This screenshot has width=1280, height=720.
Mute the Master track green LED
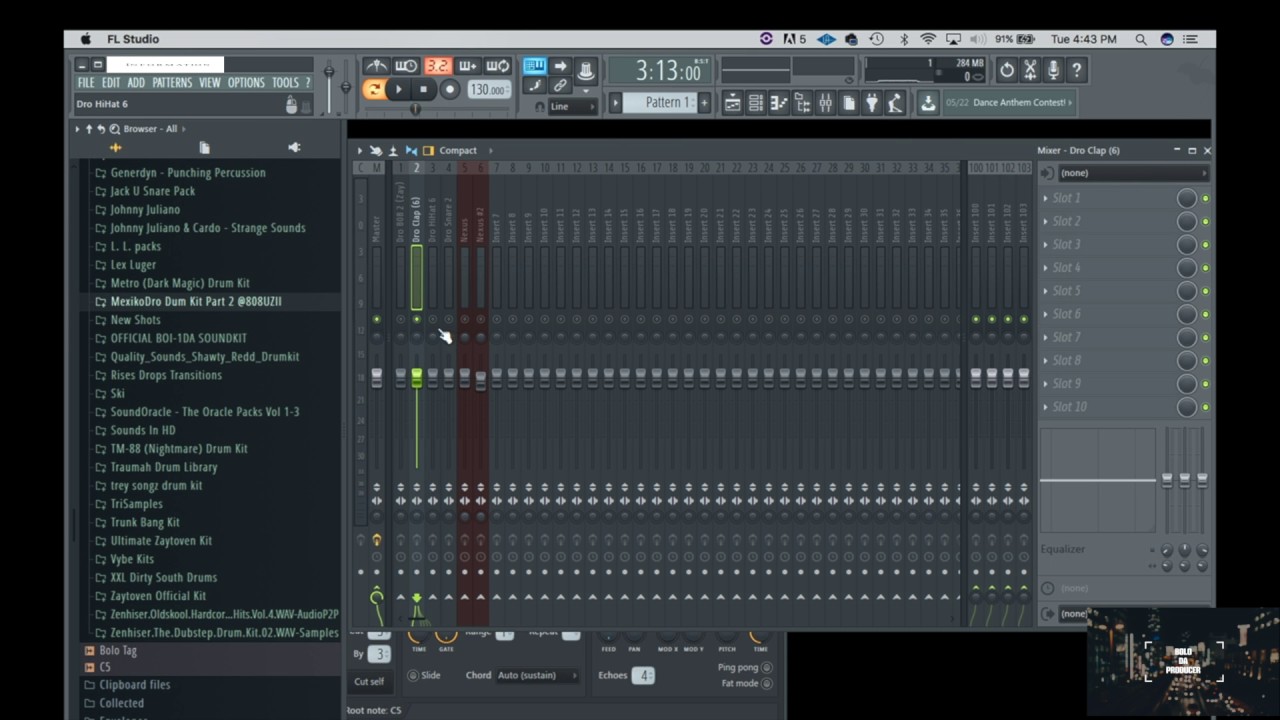(x=377, y=319)
